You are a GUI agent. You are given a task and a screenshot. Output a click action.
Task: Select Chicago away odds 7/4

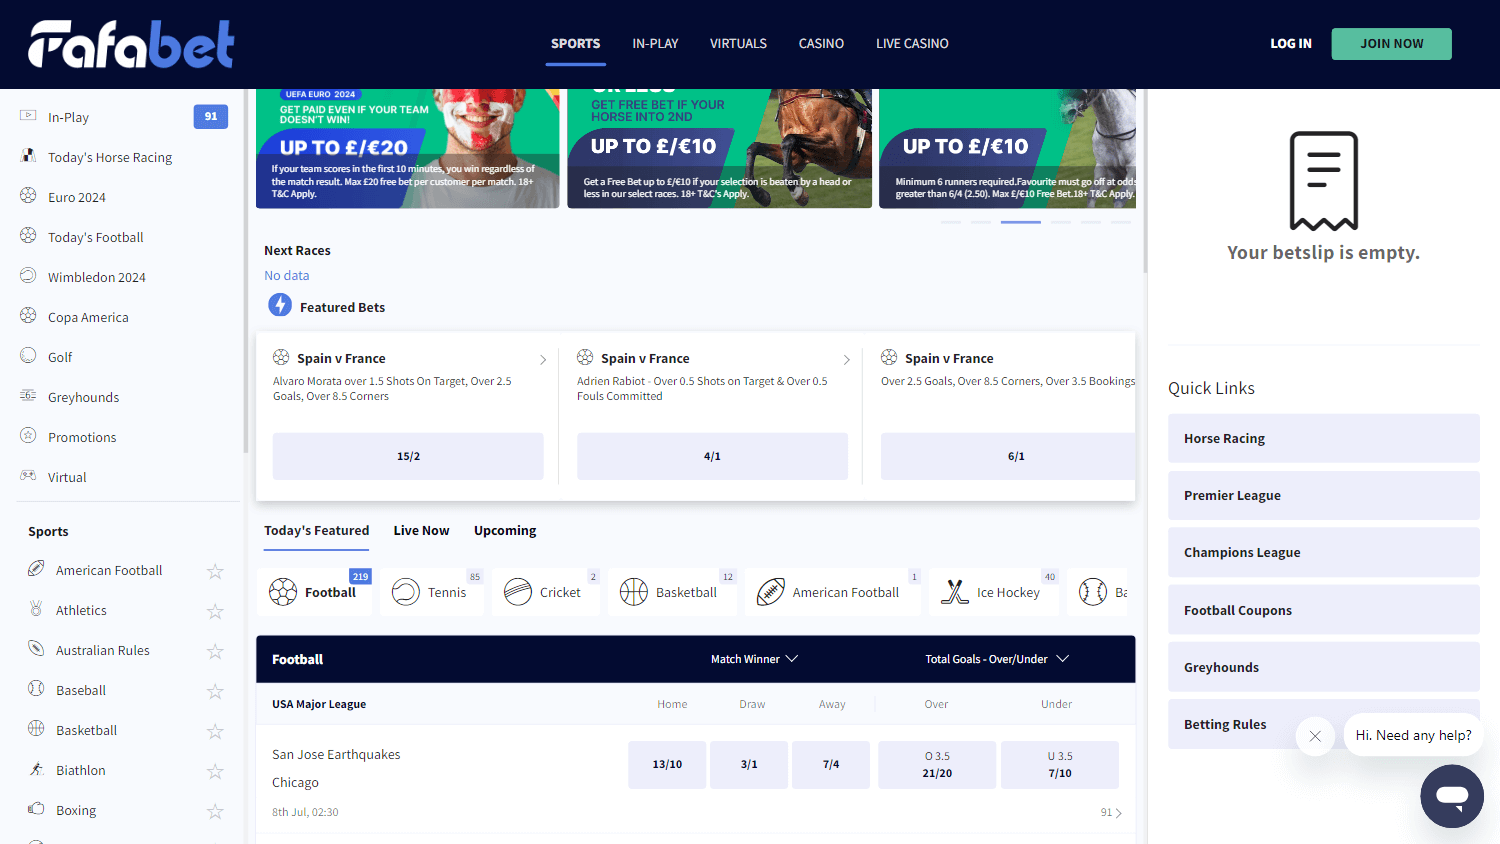831,765
